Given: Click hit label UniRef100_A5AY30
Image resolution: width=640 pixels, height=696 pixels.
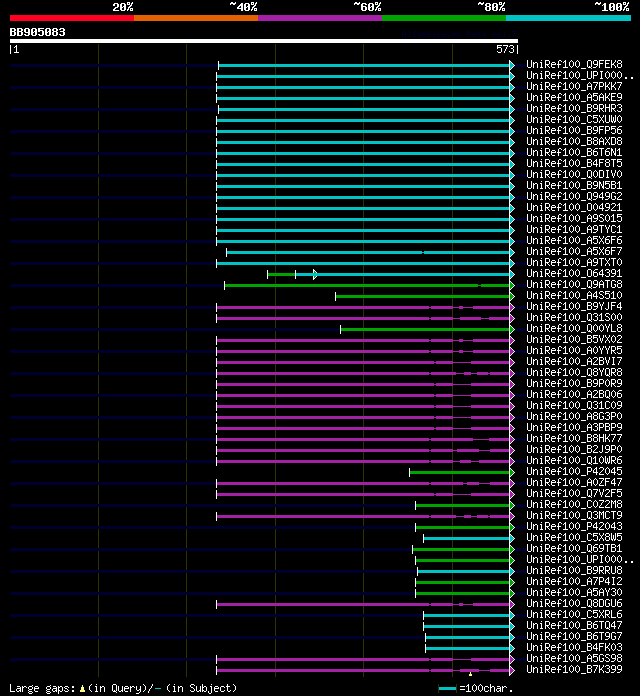Looking at the screenshot, I should point(574,592).
